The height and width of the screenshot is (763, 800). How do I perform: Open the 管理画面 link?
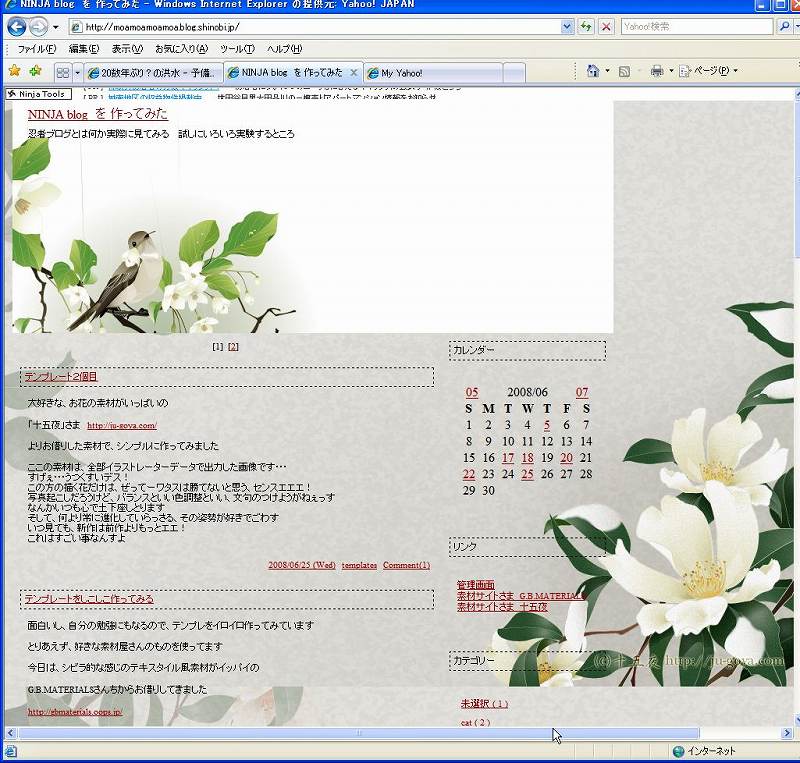pos(476,585)
